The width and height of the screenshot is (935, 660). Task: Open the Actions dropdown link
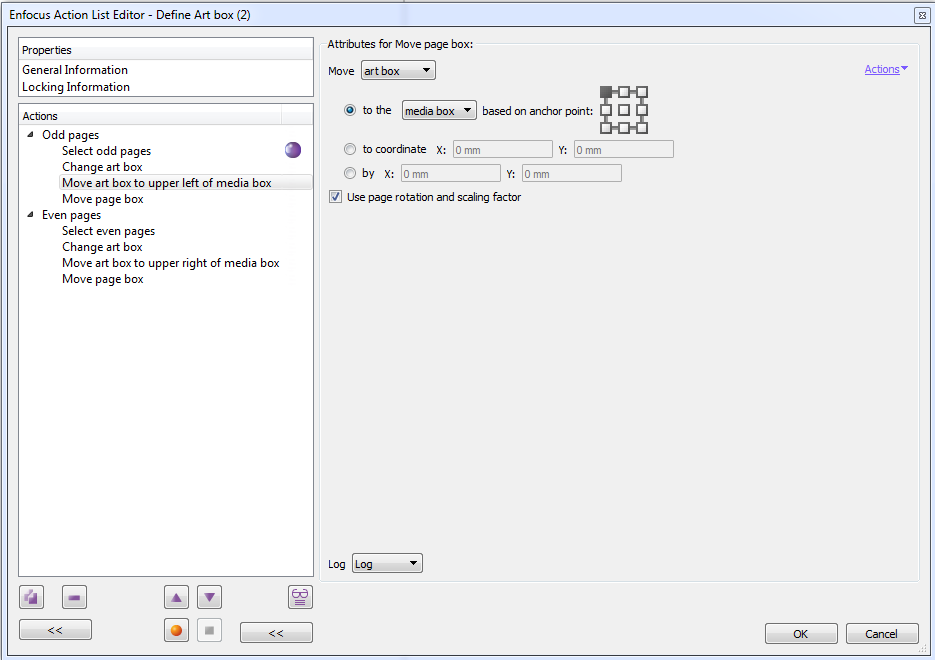(886, 69)
